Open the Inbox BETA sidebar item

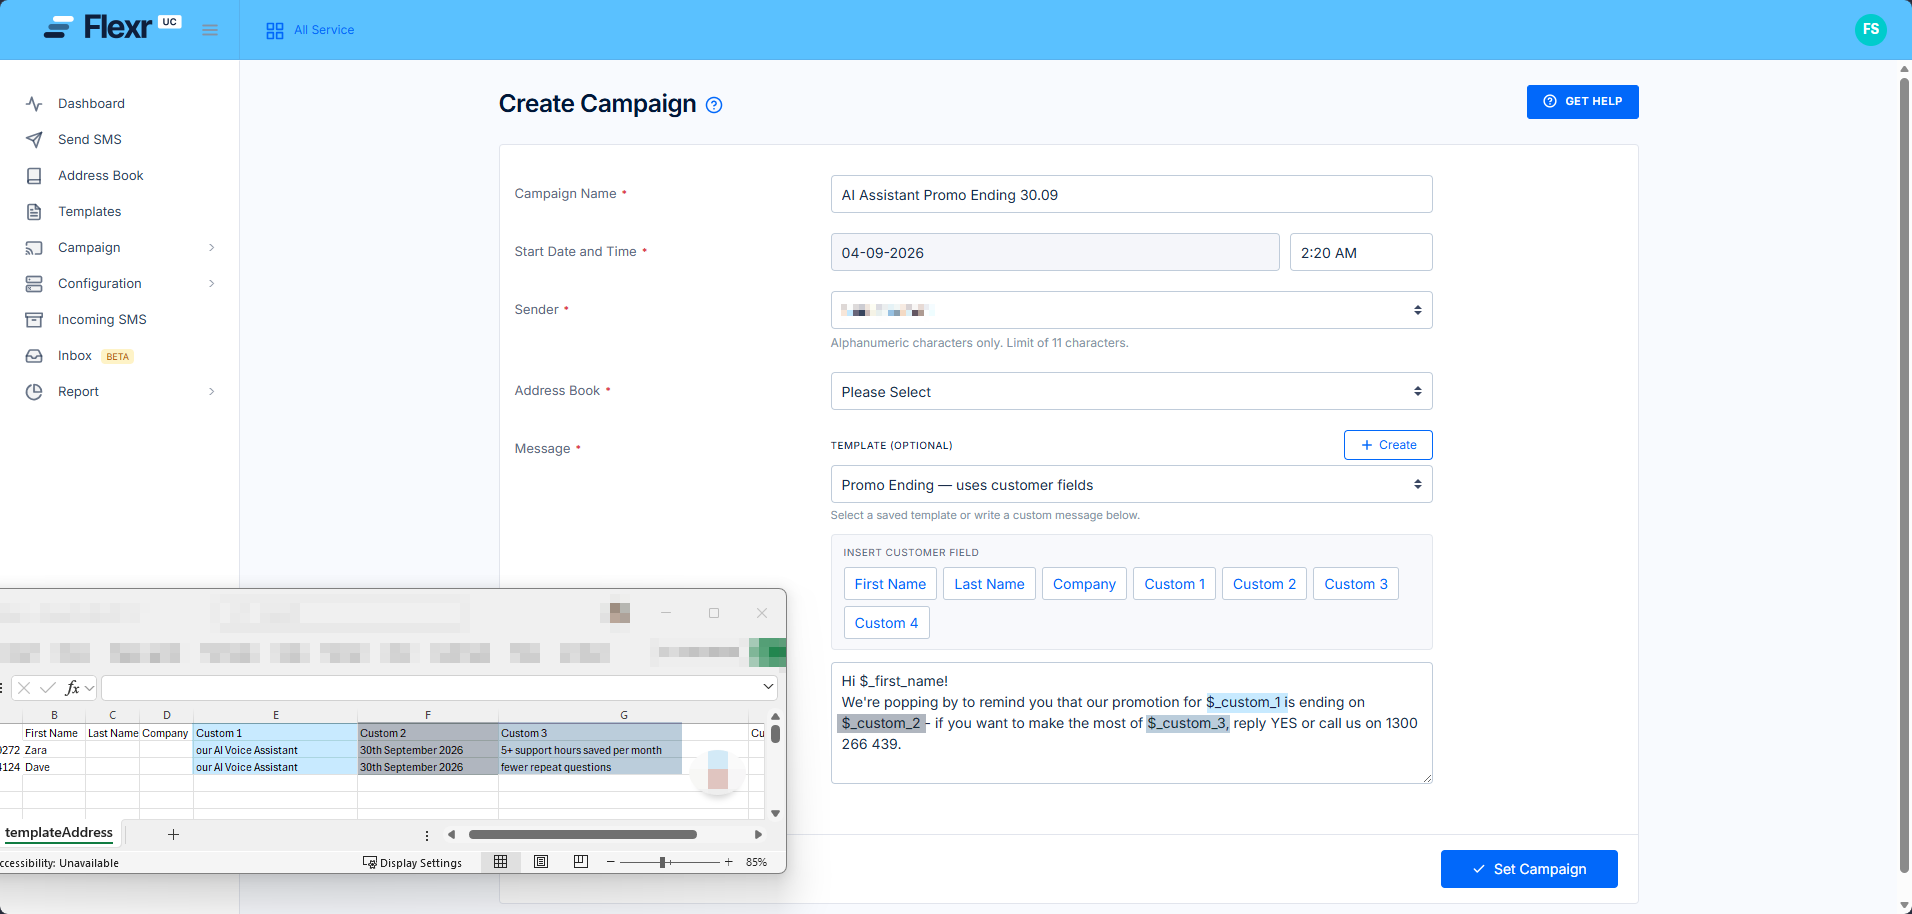80,355
